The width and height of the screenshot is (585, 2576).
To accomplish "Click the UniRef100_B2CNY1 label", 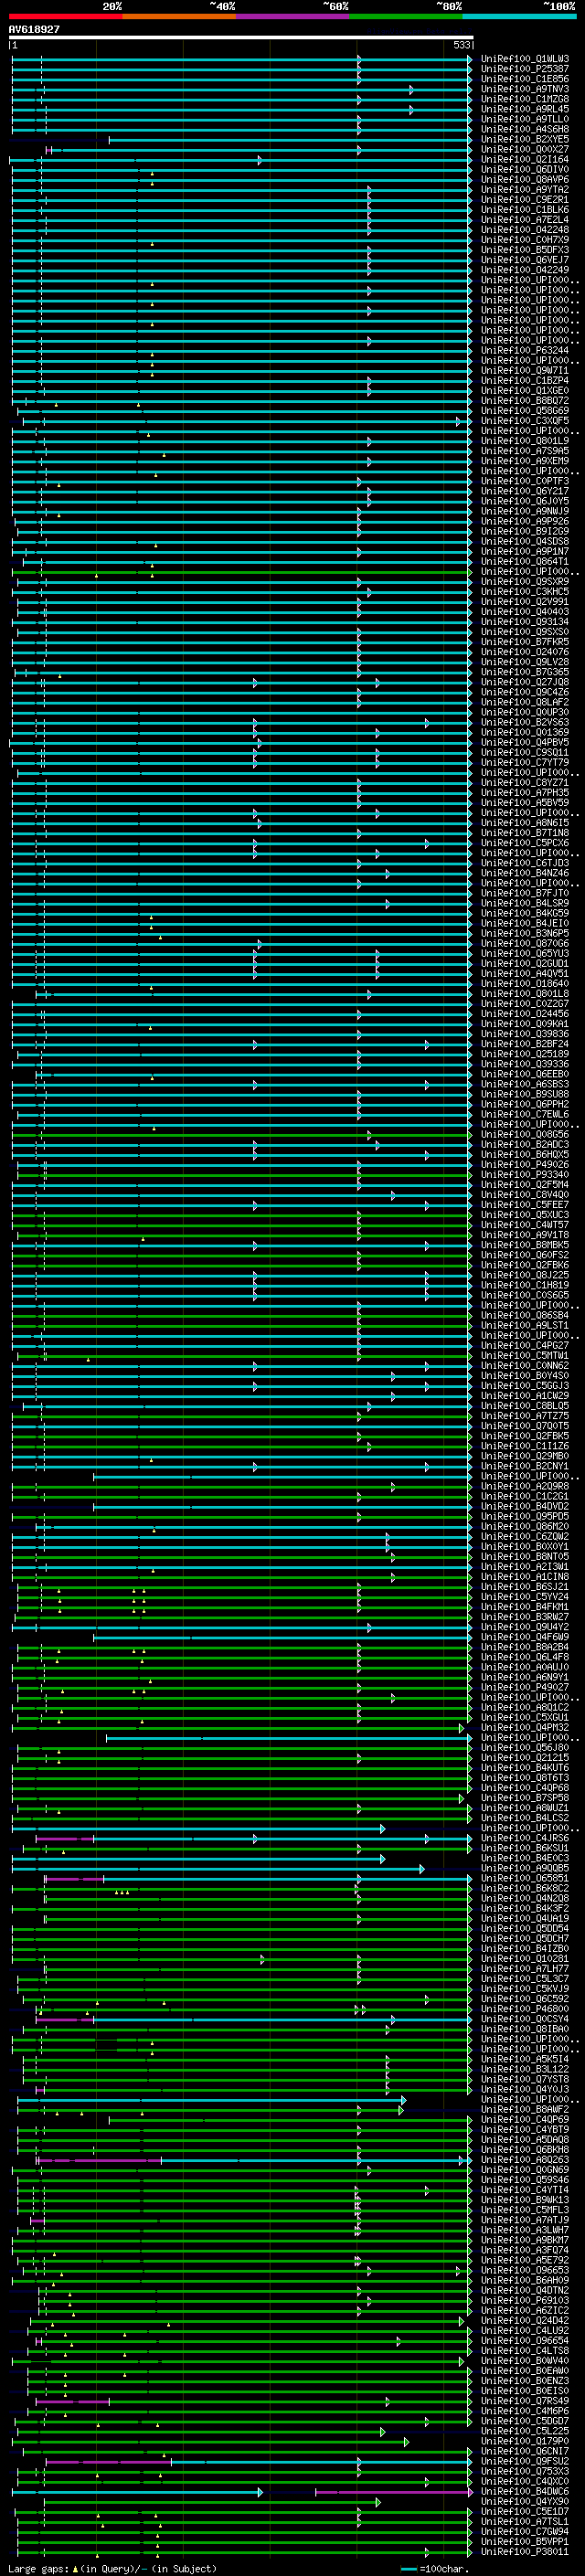I will [525, 1466].
